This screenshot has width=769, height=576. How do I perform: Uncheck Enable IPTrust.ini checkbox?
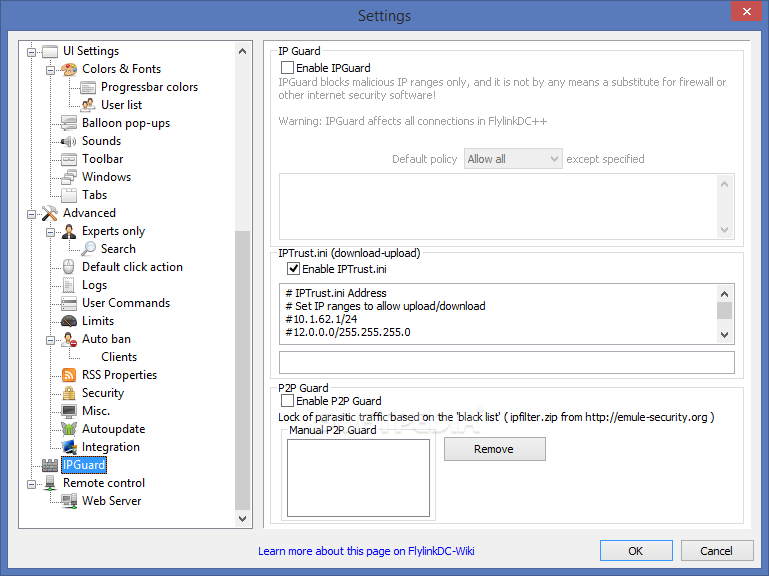293,269
